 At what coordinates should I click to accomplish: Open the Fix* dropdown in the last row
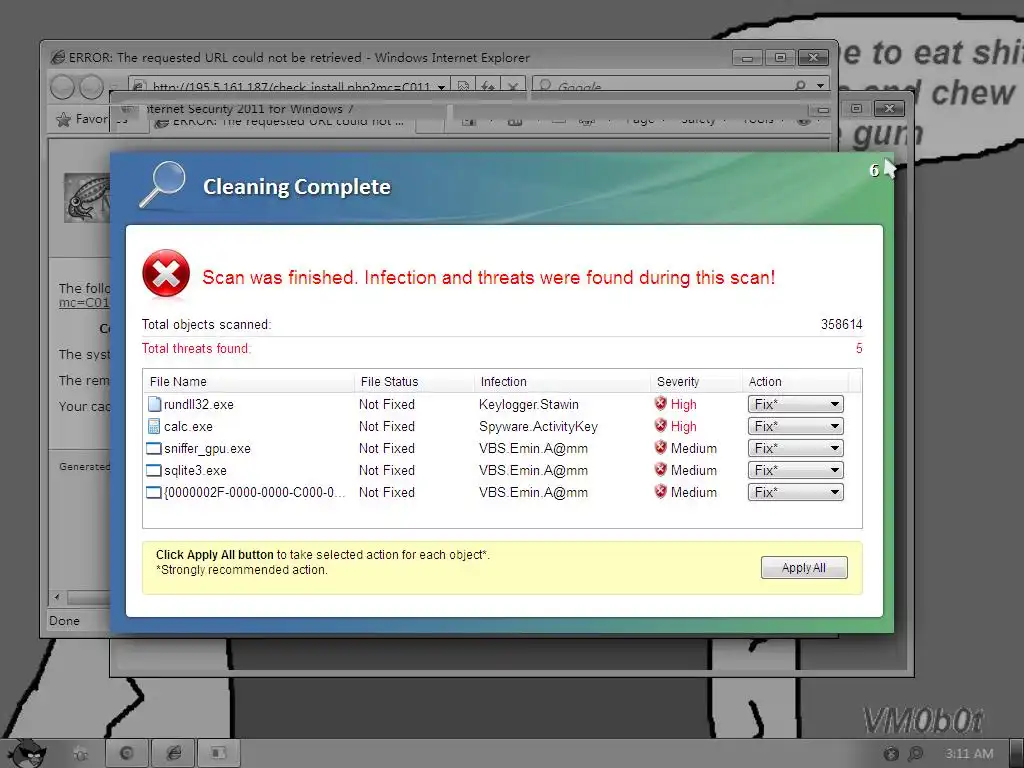coord(795,492)
